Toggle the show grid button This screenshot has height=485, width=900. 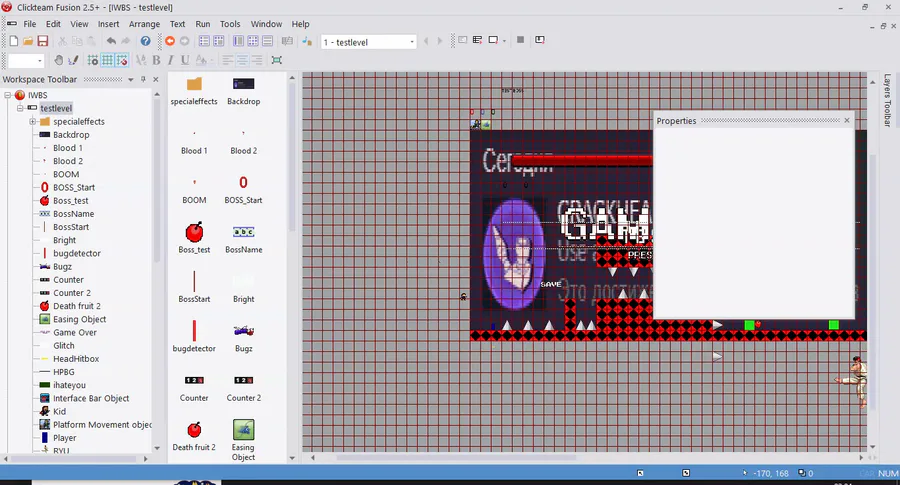click(x=107, y=60)
